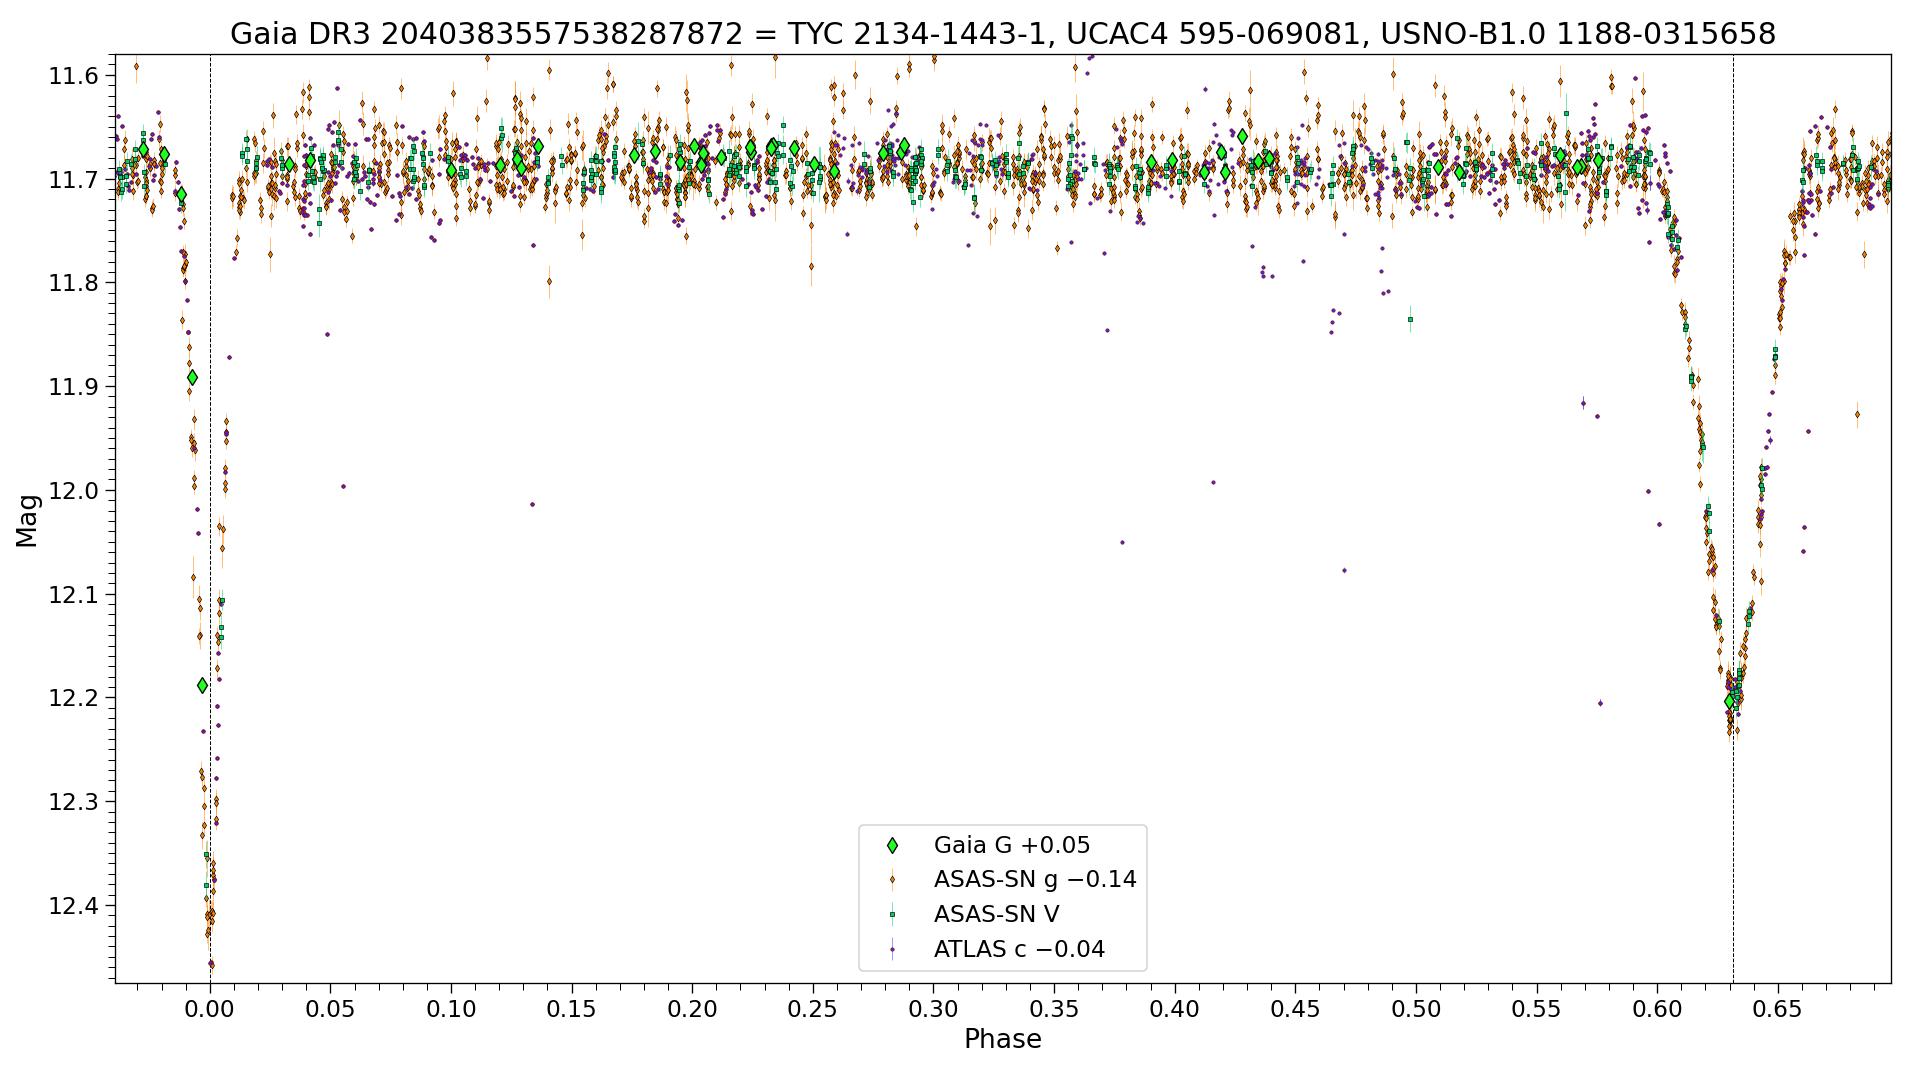
Task: Select the ASAS-SN V legend label
Action: [996, 915]
